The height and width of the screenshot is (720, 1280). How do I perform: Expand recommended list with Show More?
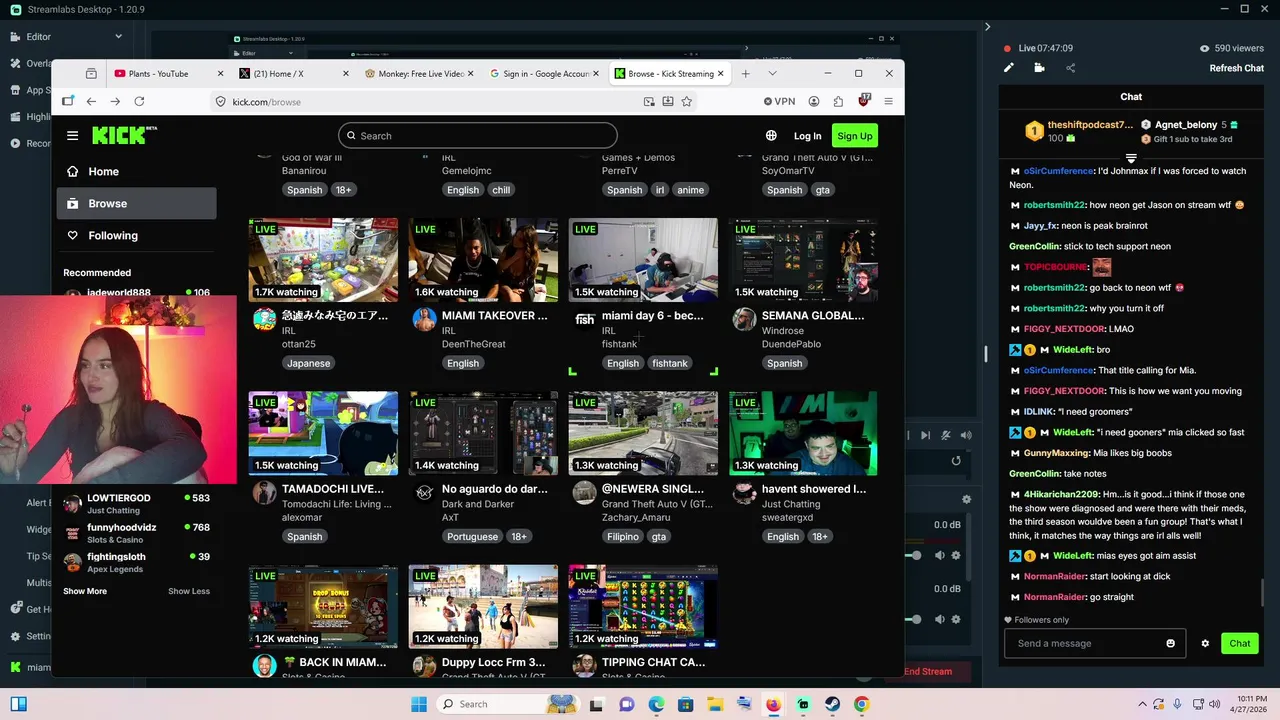(85, 591)
